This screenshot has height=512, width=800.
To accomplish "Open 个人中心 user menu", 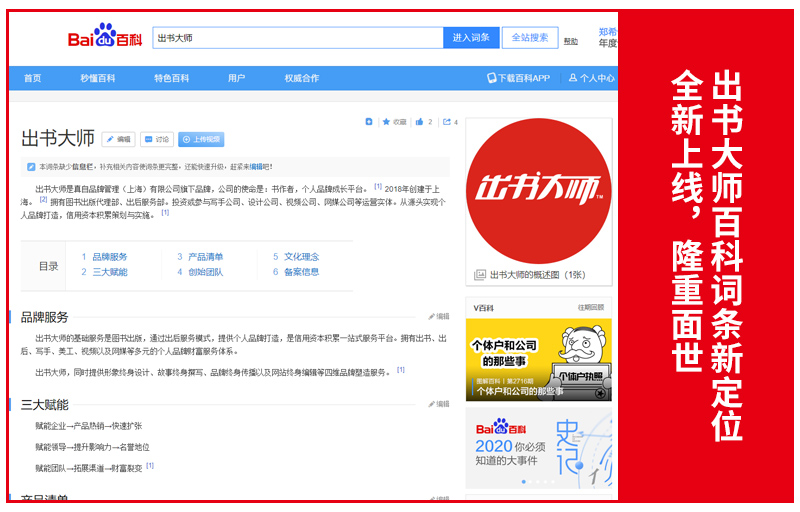I will [590, 78].
